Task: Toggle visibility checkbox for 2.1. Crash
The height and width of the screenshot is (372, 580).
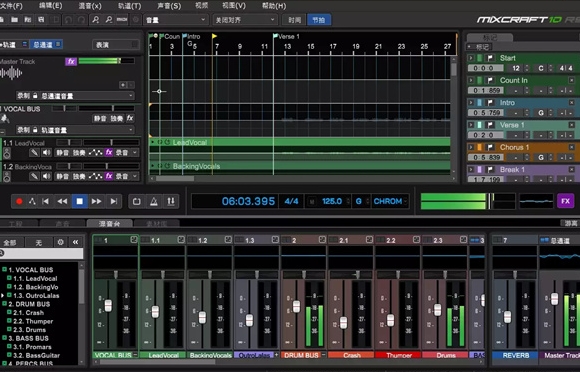Action: (x=9, y=312)
